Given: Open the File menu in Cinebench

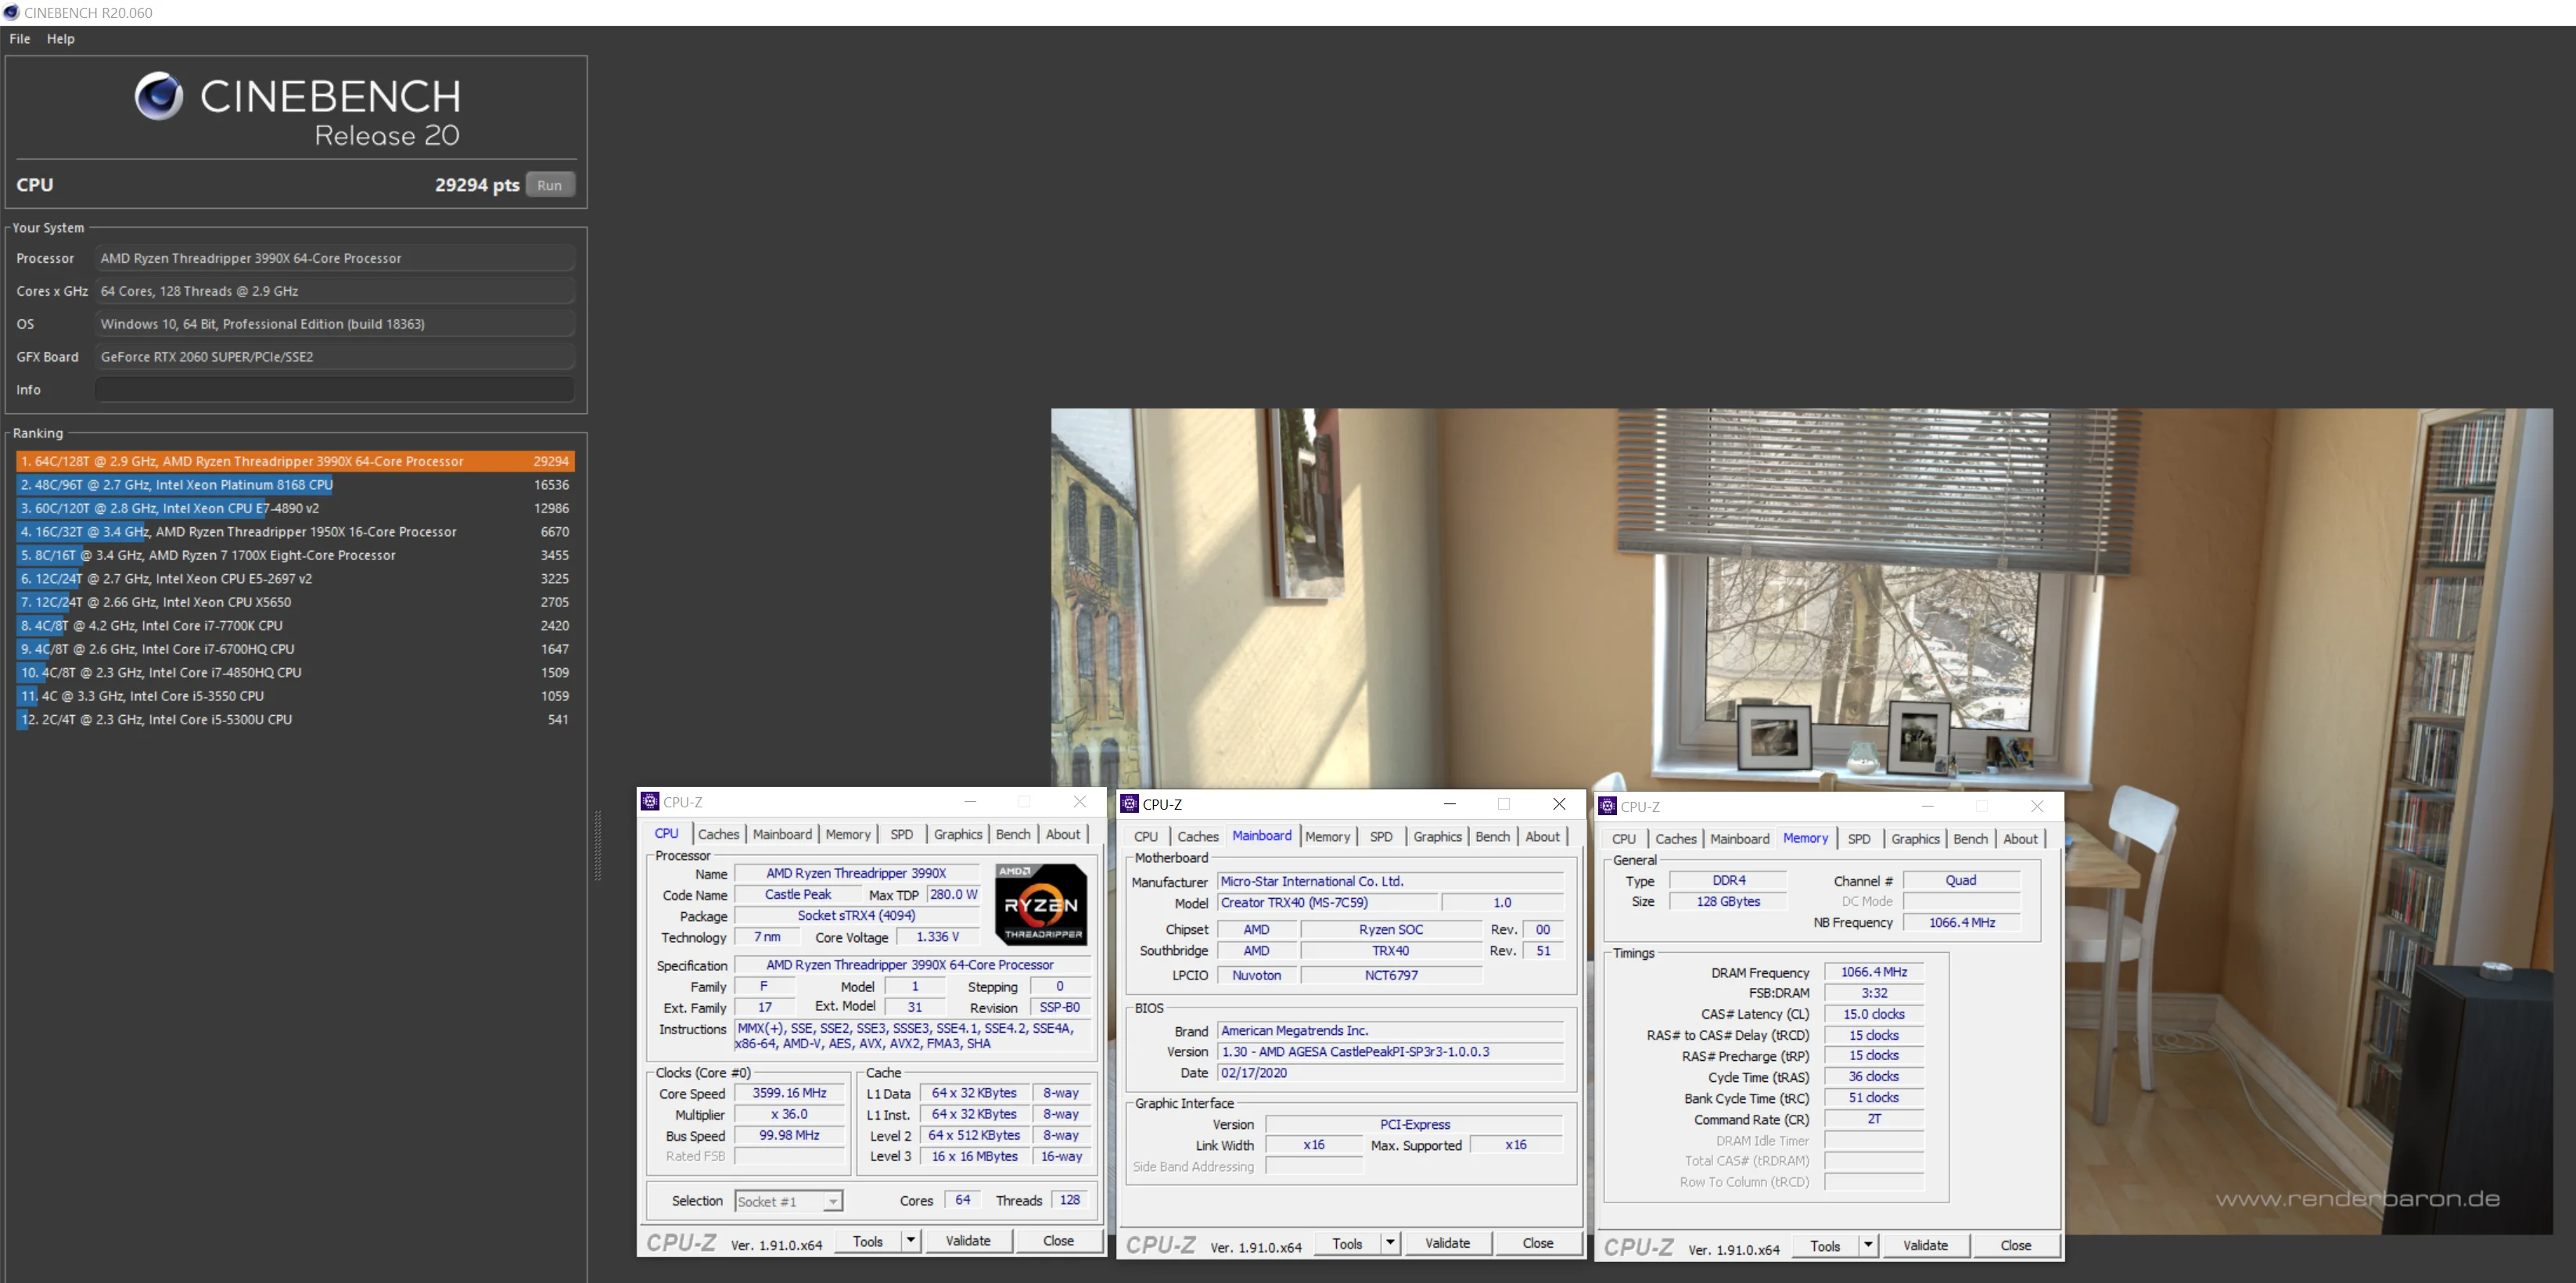Looking at the screenshot, I should click(20, 38).
